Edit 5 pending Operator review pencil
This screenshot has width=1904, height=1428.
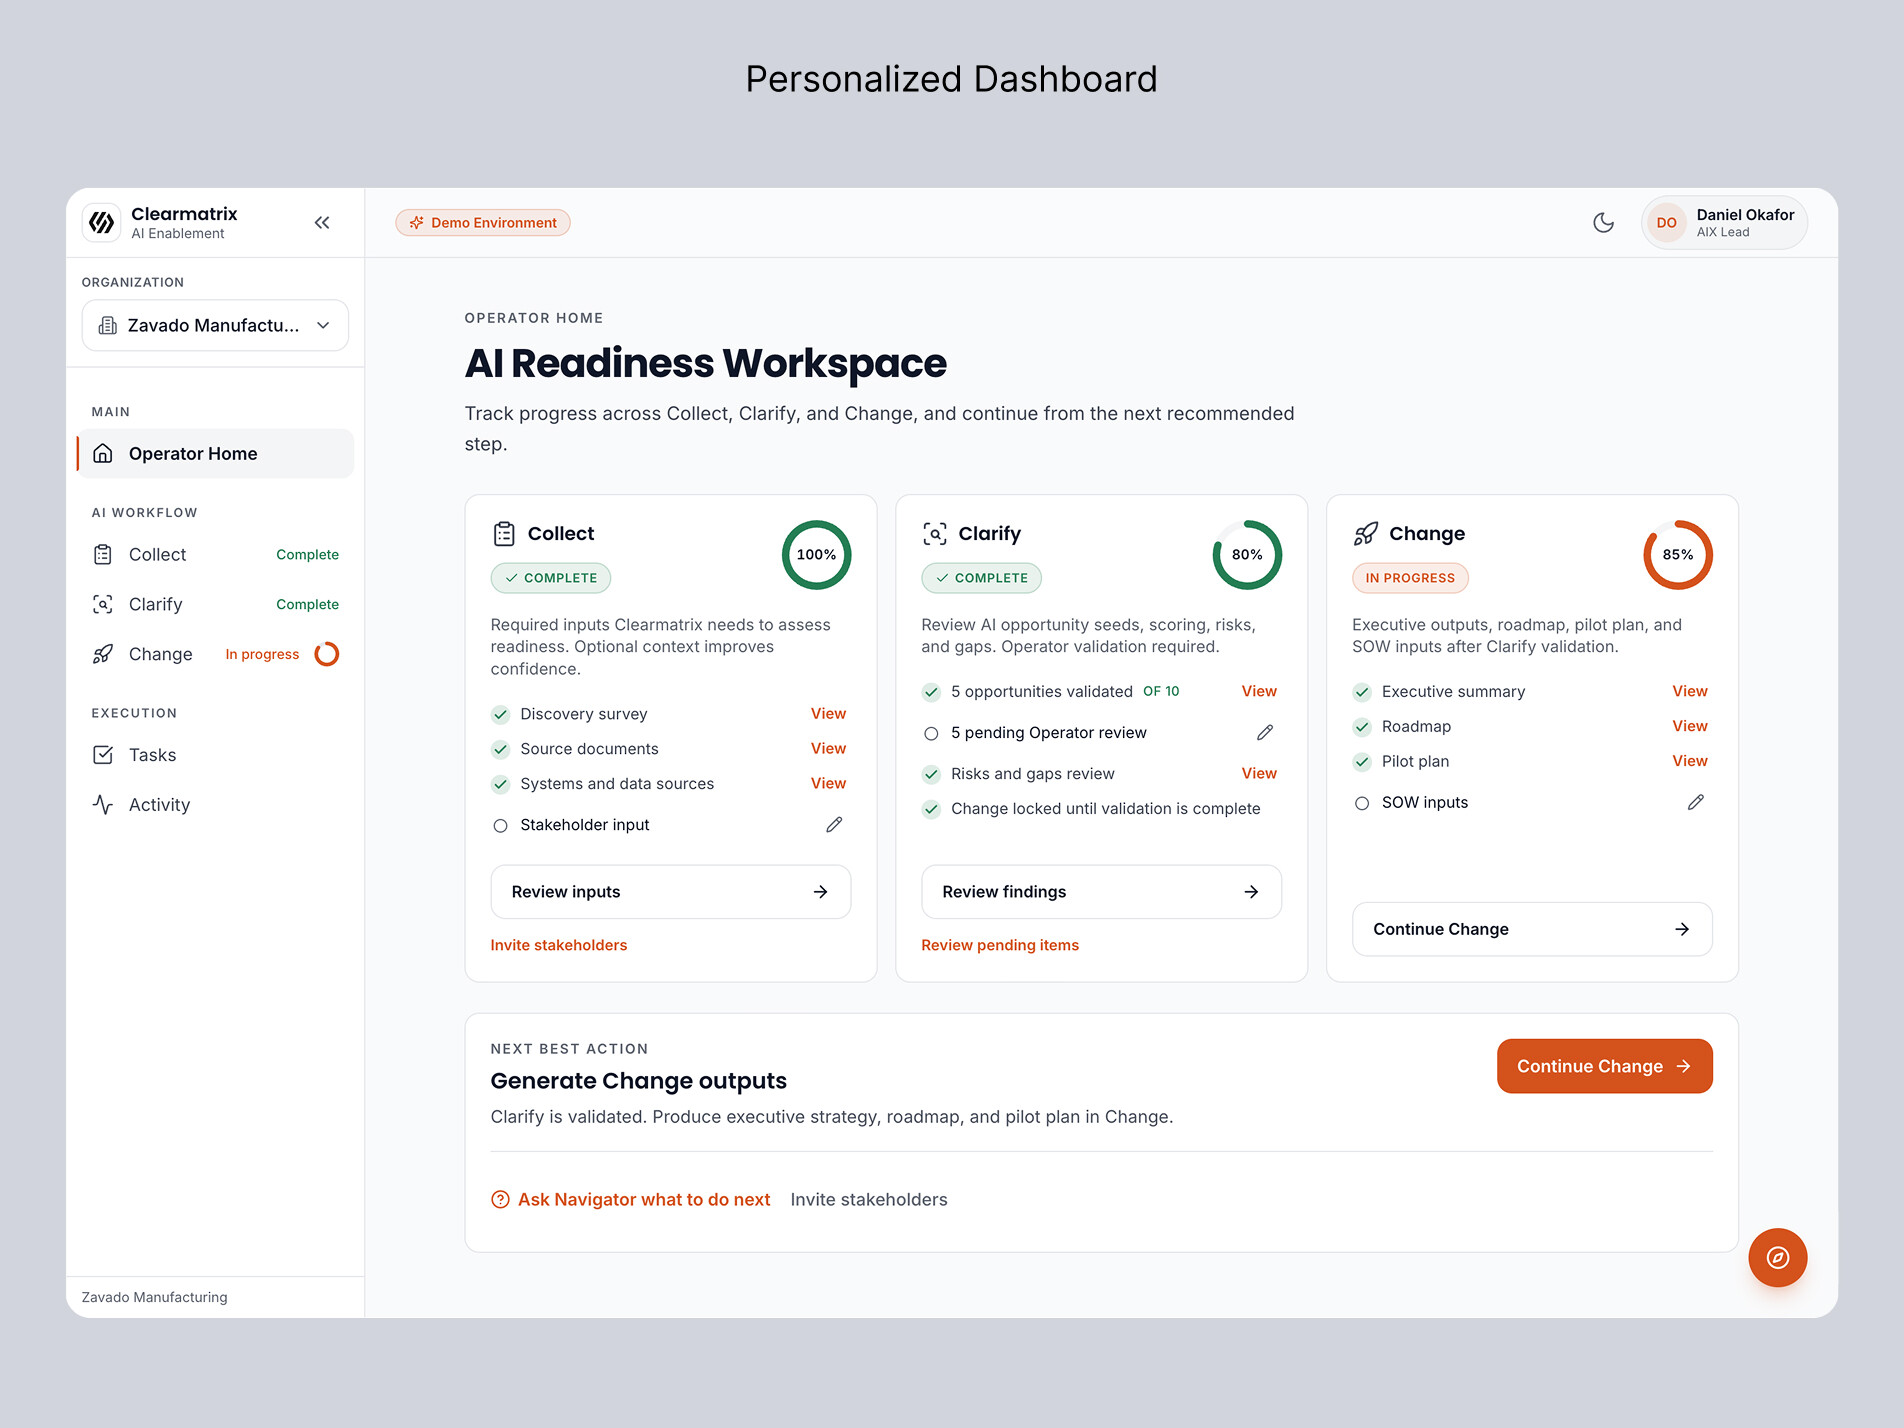pyautogui.click(x=1265, y=733)
